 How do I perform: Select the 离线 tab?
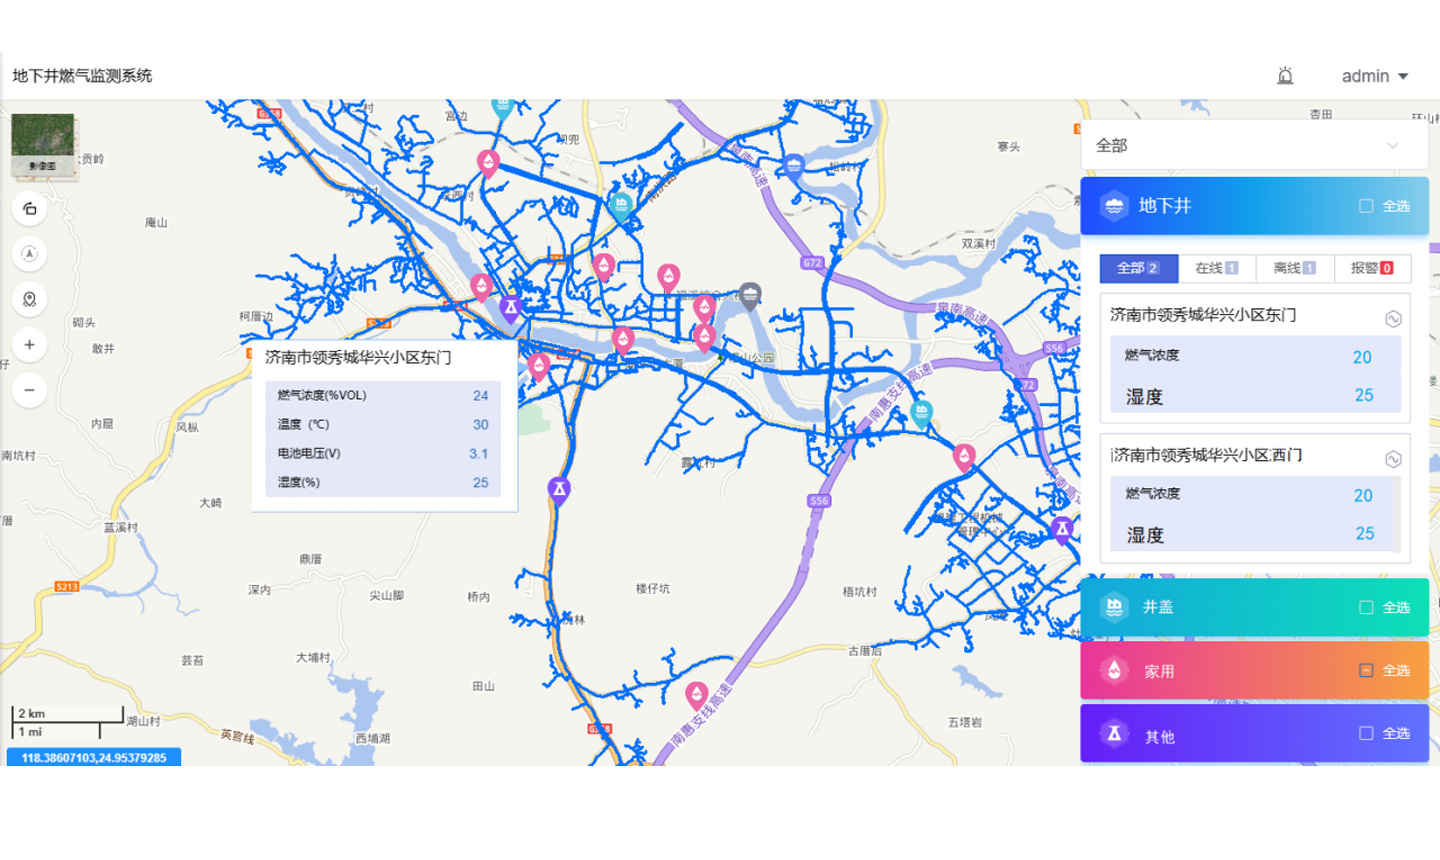click(1294, 268)
